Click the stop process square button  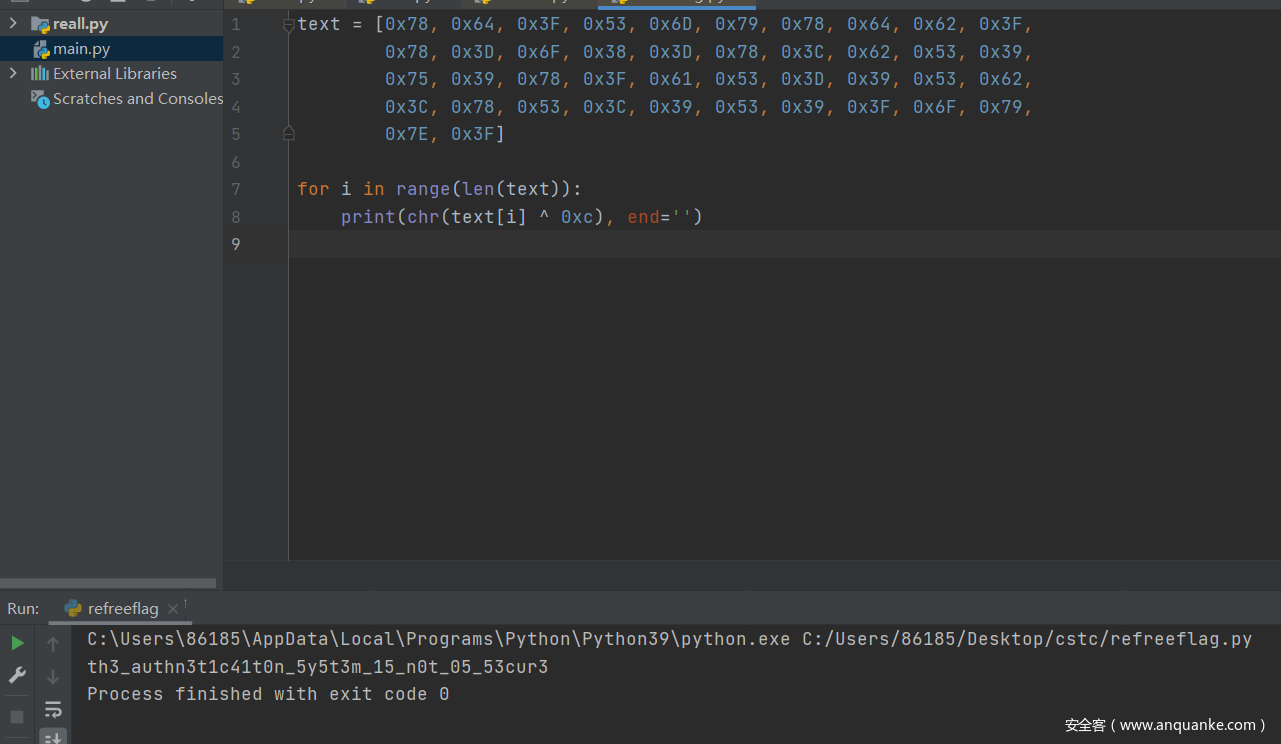[x=17, y=717]
